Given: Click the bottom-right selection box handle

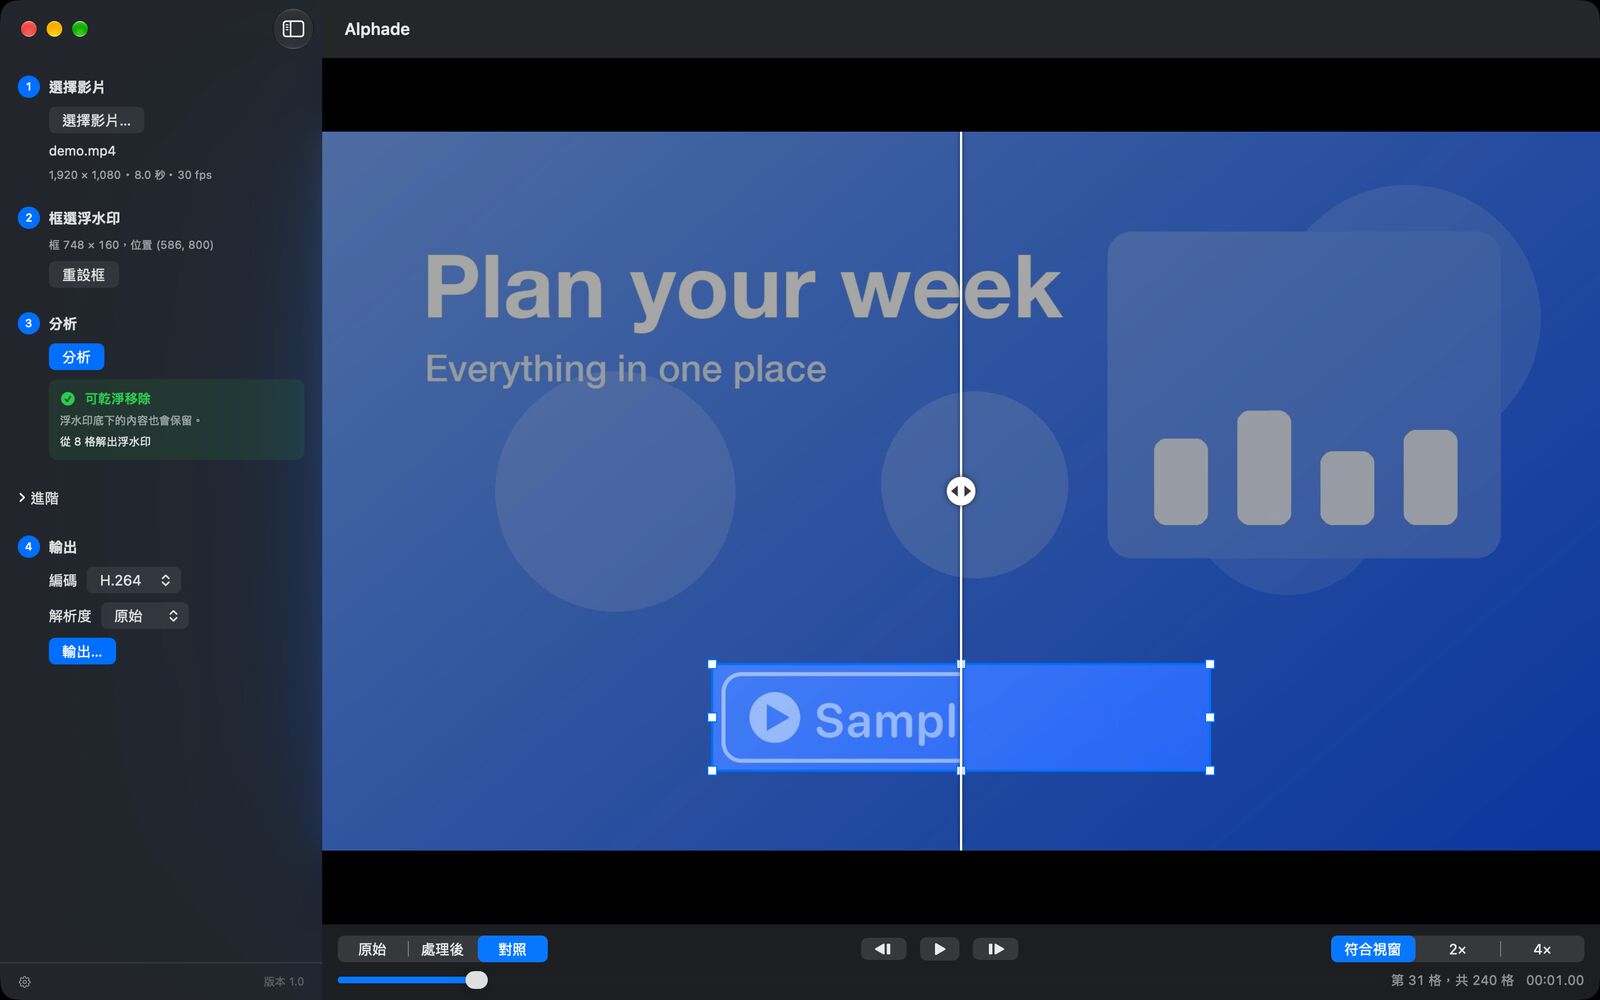Looking at the screenshot, I should (x=1210, y=771).
